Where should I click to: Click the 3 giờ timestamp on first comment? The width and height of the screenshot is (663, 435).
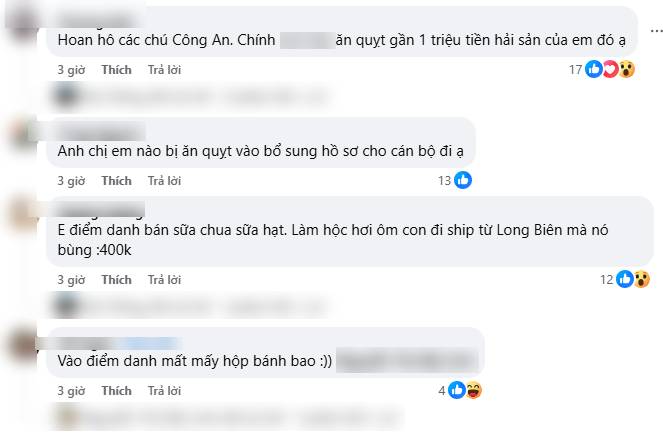[71, 70]
